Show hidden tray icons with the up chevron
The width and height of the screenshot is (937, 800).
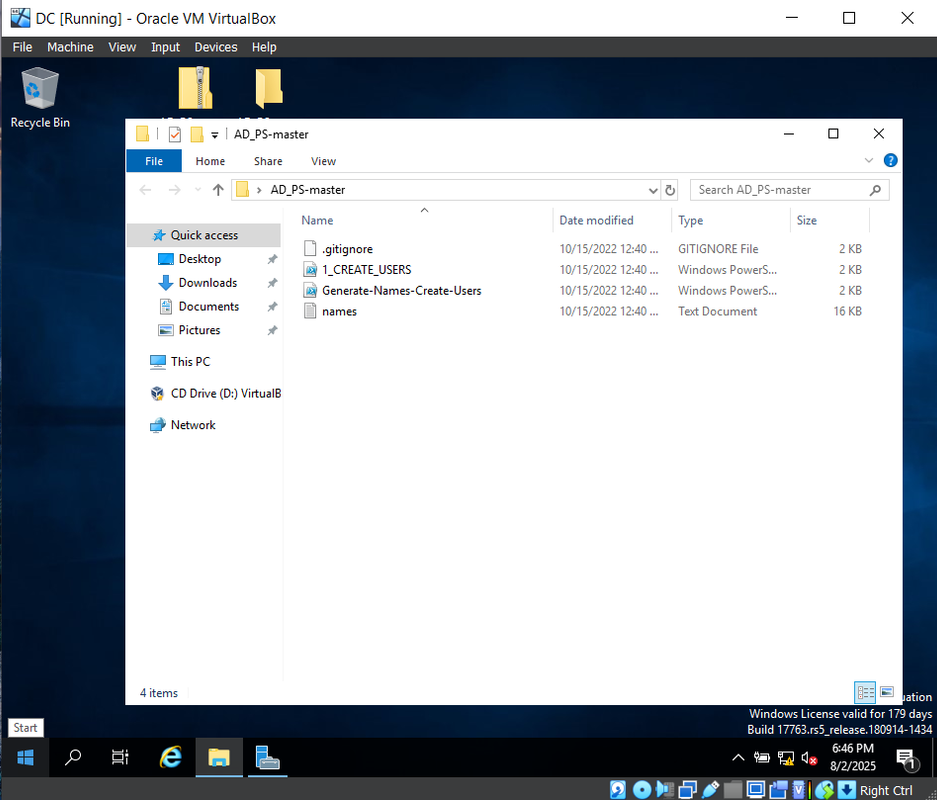pos(738,758)
